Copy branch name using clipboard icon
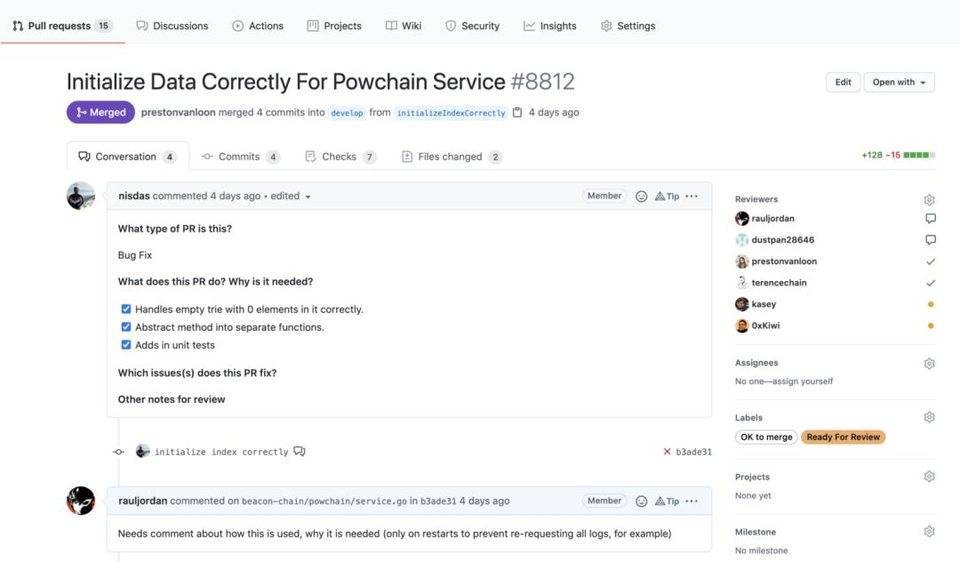Viewport: 960px width, 562px height. coord(517,113)
